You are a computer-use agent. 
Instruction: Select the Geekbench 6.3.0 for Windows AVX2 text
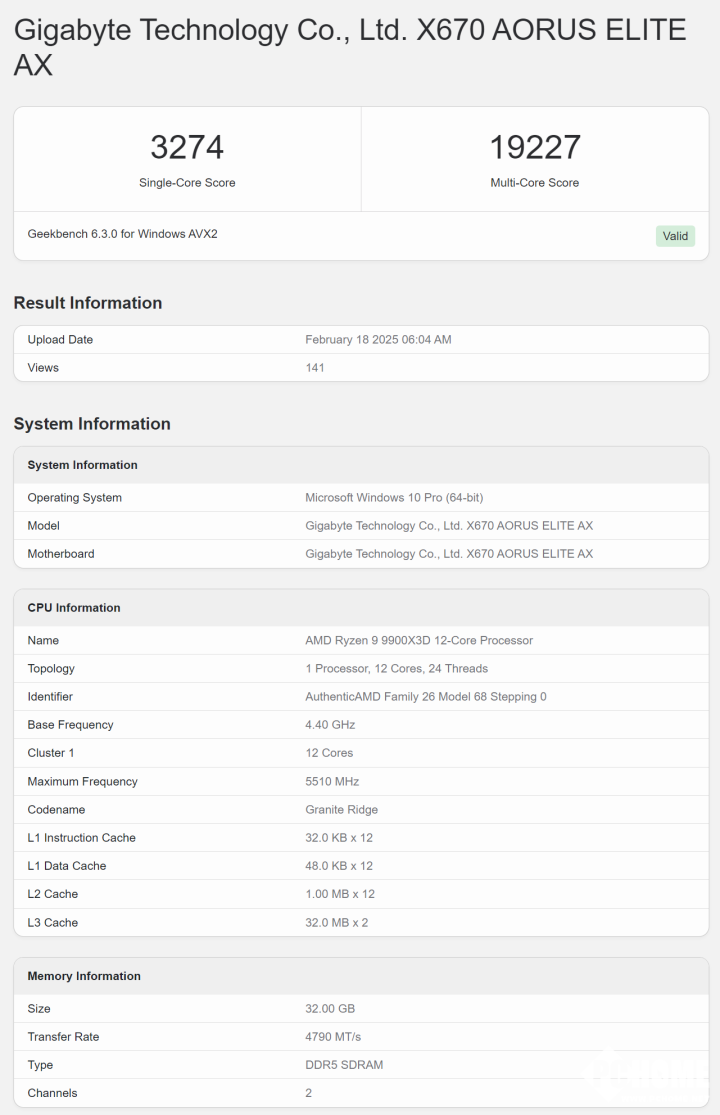click(122, 234)
